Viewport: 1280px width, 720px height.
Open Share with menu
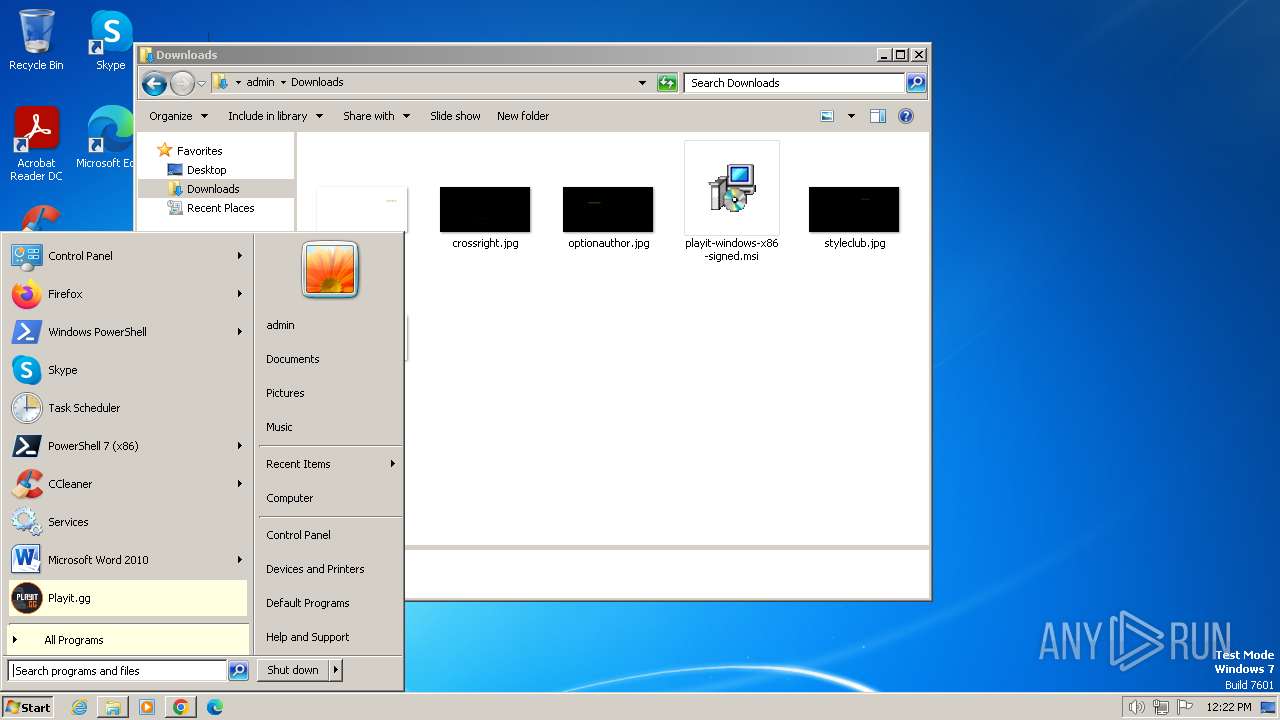point(376,116)
